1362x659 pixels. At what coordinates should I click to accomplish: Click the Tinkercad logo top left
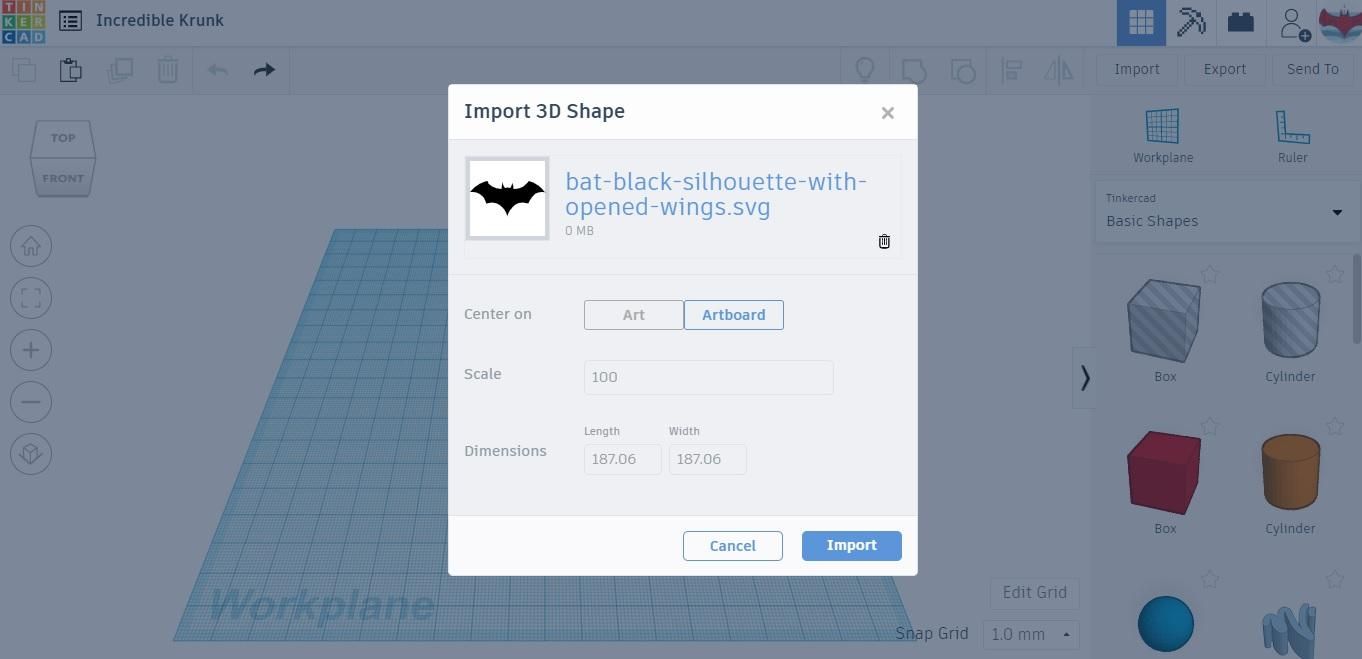(x=23, y=20)
